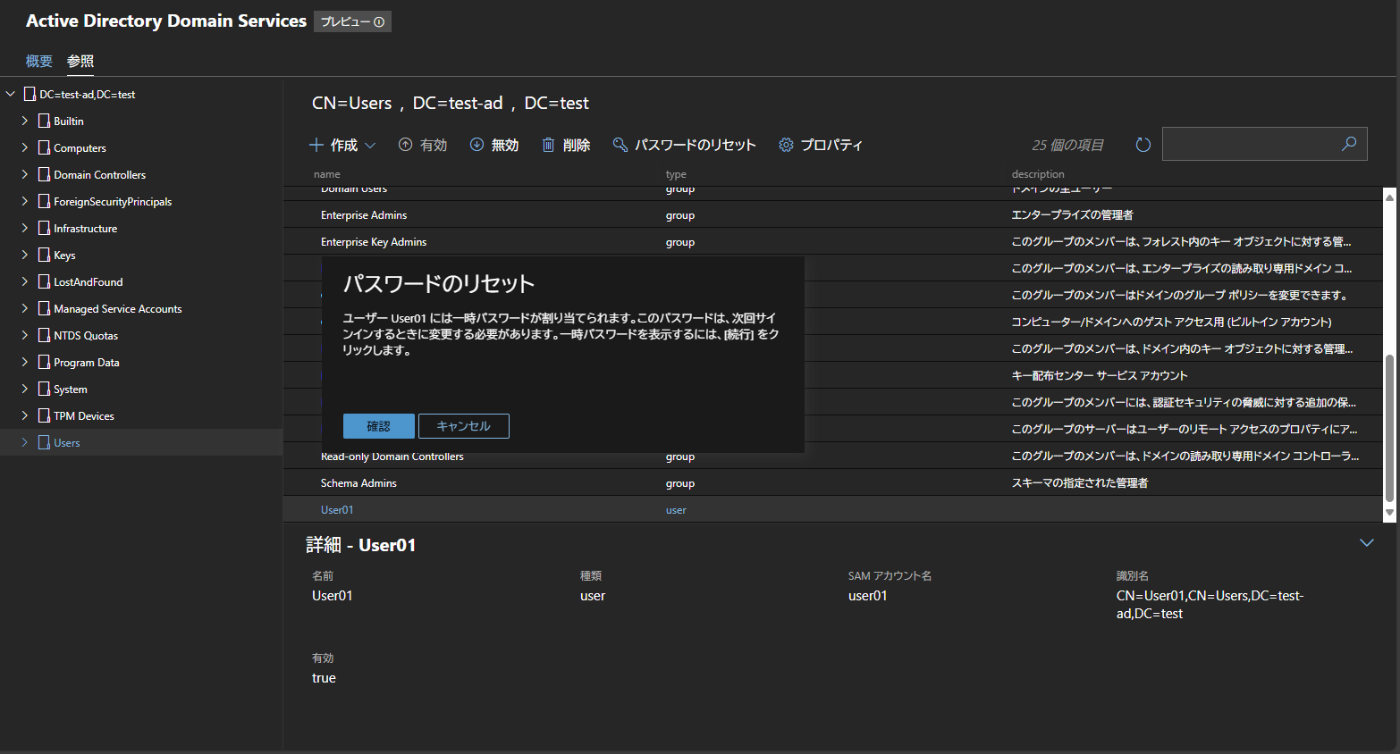Click the Managed Service Accounts icon

click(x=43, y=309)
